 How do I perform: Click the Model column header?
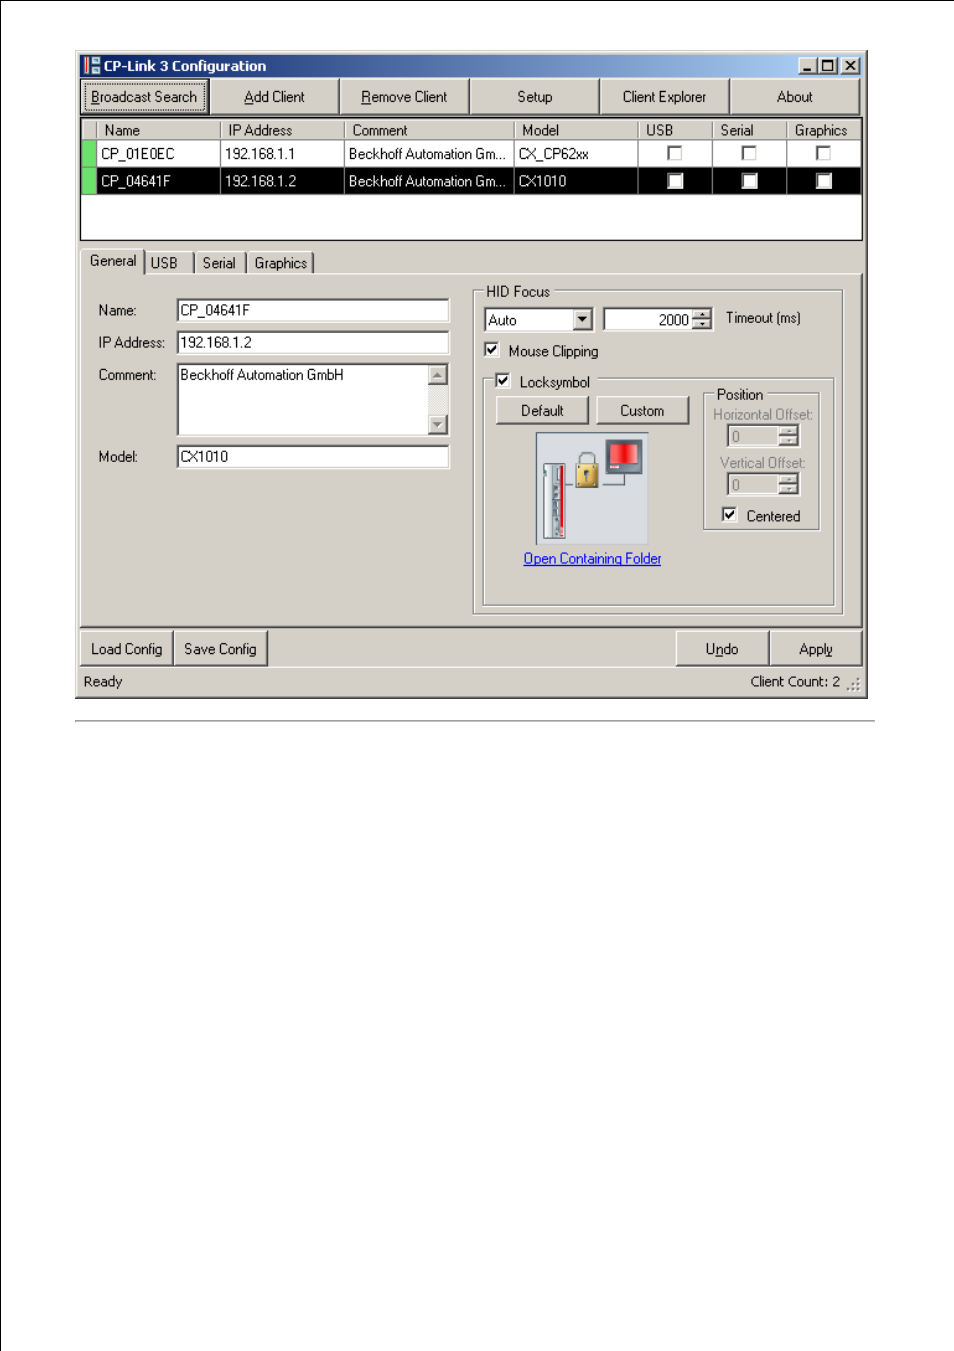click(576, 130)
